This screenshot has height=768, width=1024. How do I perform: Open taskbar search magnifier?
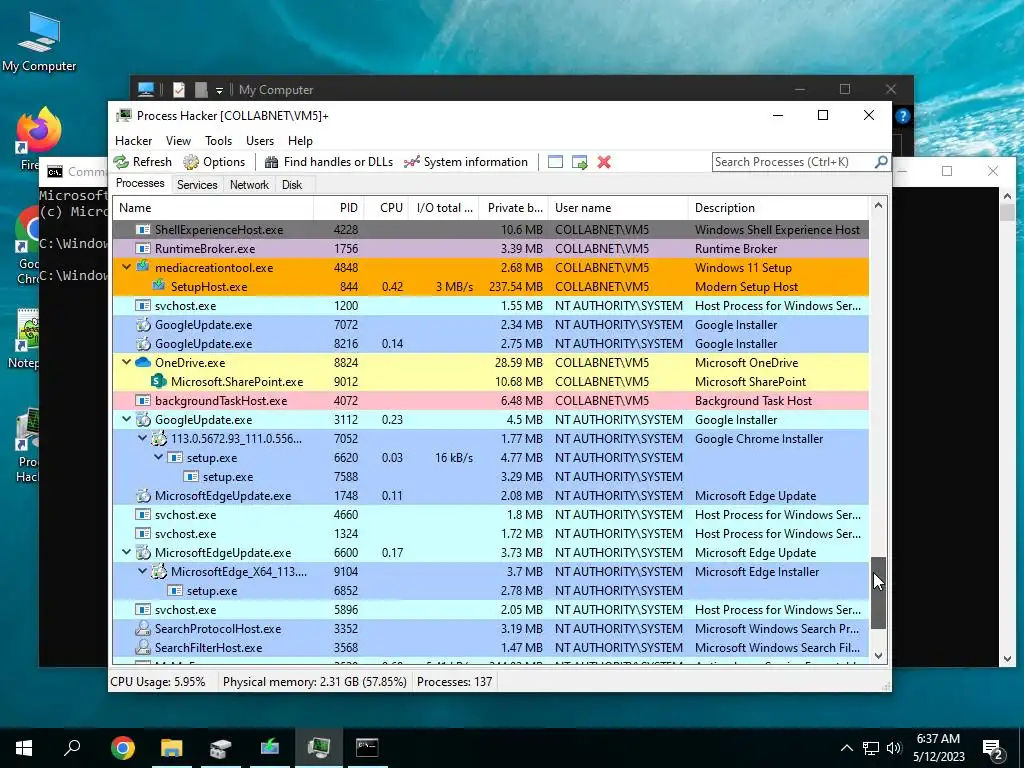click(x=72, y=748)
